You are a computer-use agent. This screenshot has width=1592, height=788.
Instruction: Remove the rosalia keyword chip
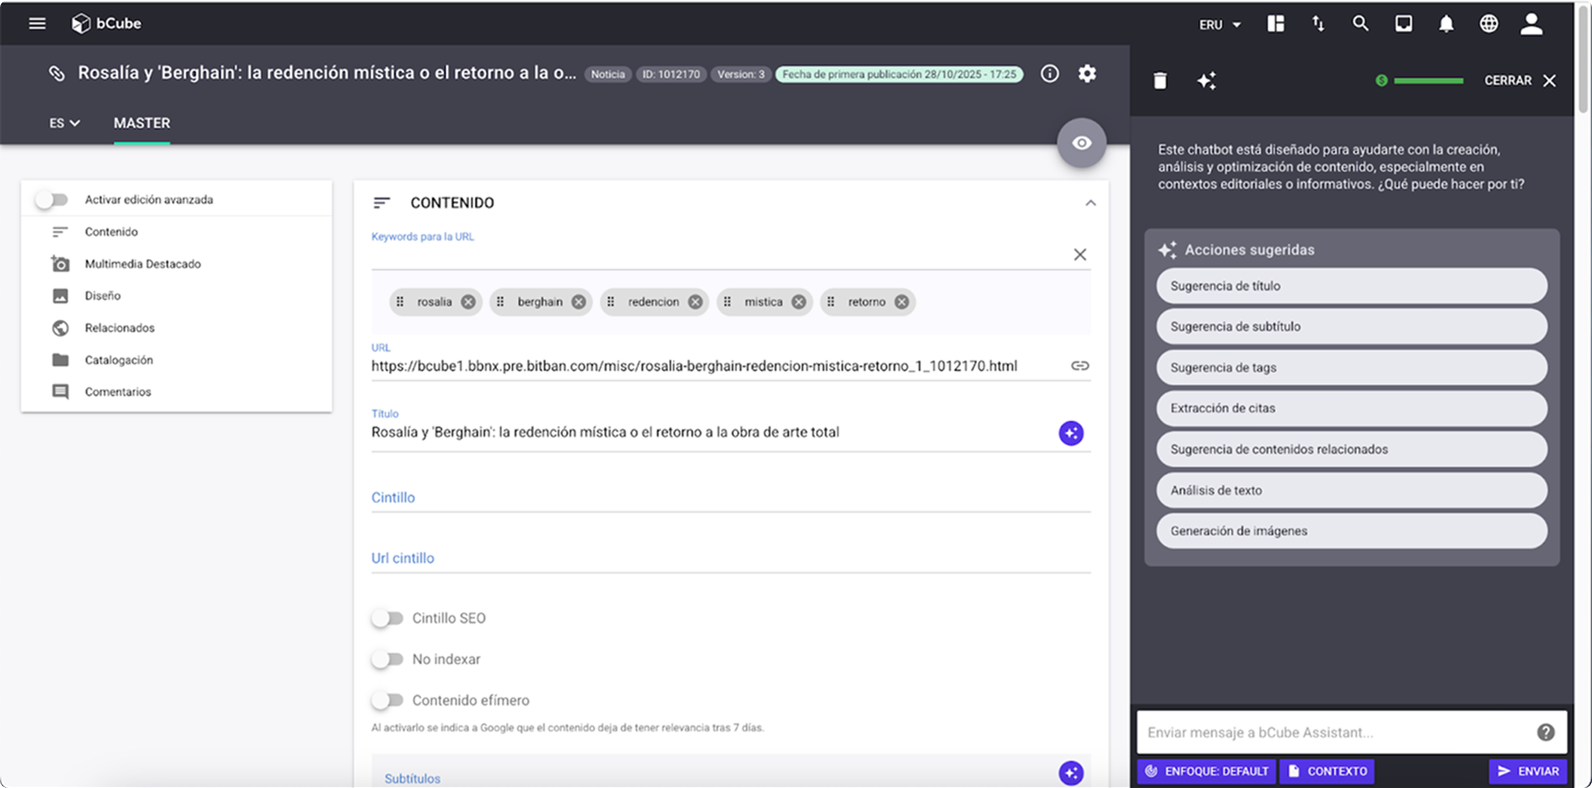(468, 302)
